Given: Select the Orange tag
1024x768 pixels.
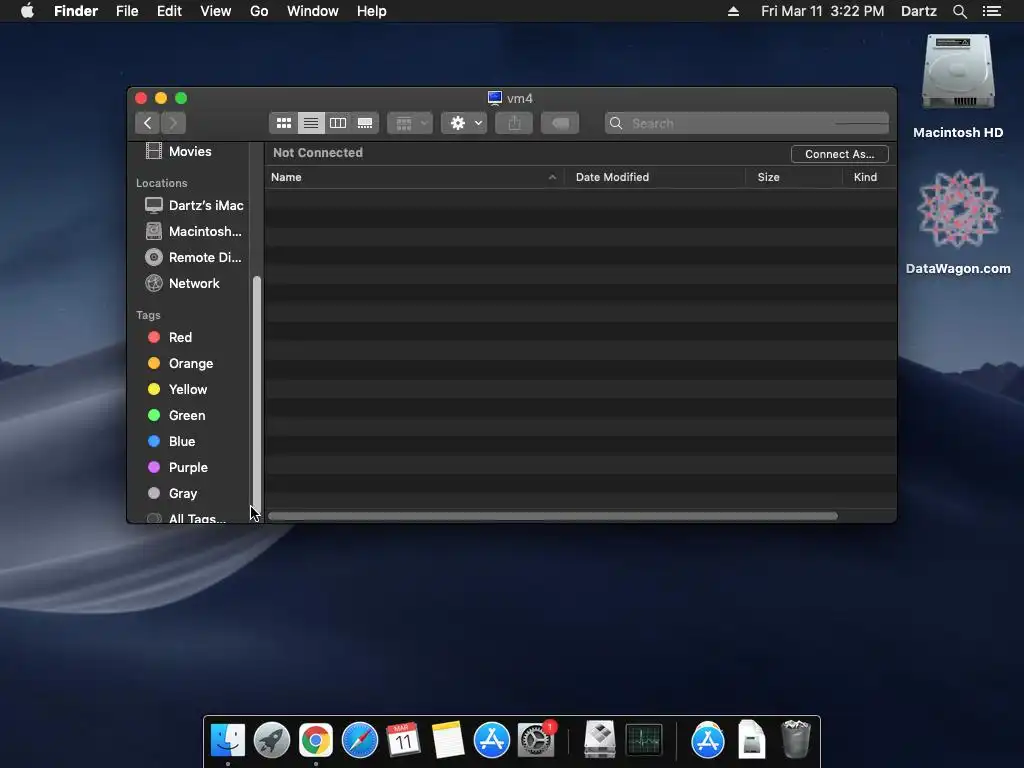Looking at the screenshot, I should click(x=189, y=363).
